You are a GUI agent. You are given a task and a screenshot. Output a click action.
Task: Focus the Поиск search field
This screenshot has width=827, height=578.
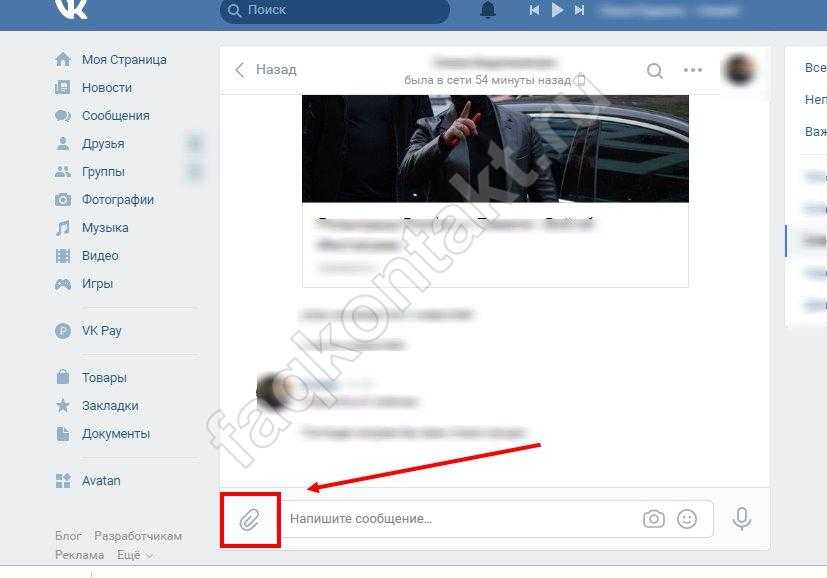tap(334, 11)
